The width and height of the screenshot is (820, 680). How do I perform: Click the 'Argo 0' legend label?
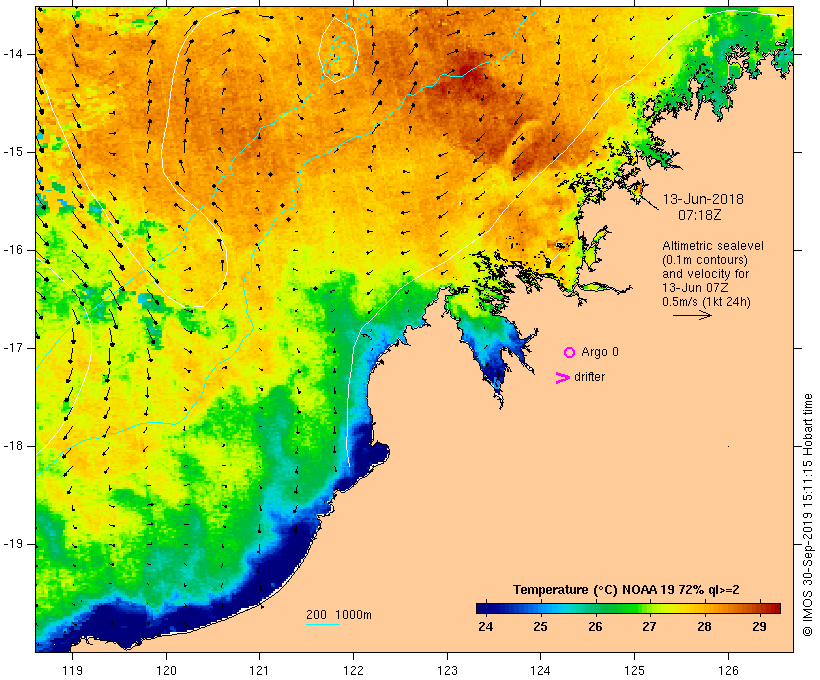600,352
